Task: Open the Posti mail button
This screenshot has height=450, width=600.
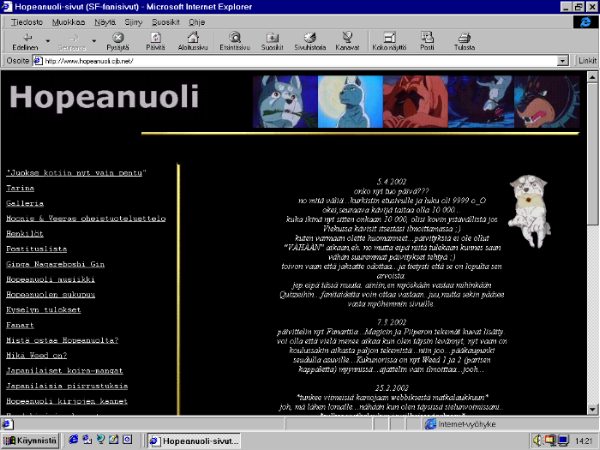Action: click(x=428, y=40)
